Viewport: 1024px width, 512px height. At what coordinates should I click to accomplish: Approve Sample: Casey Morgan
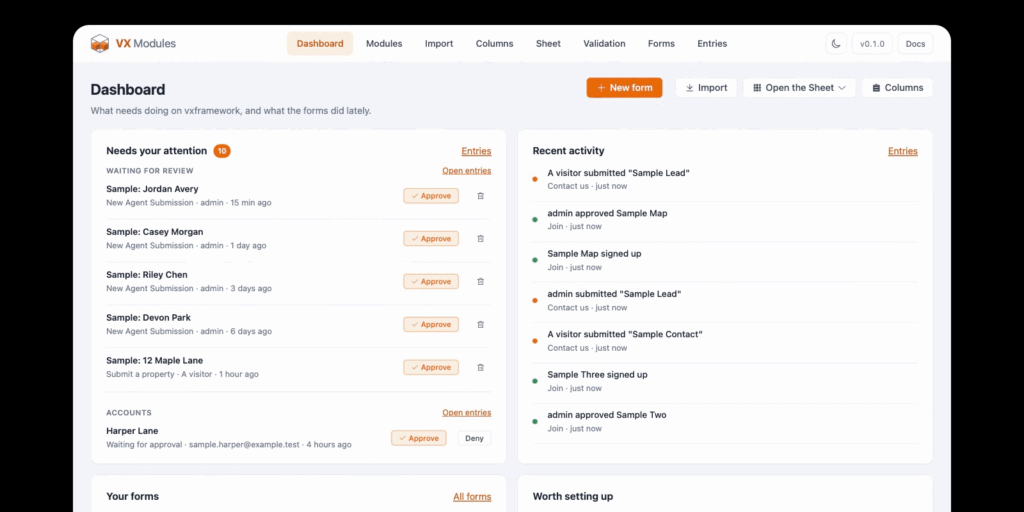point(431,239)
